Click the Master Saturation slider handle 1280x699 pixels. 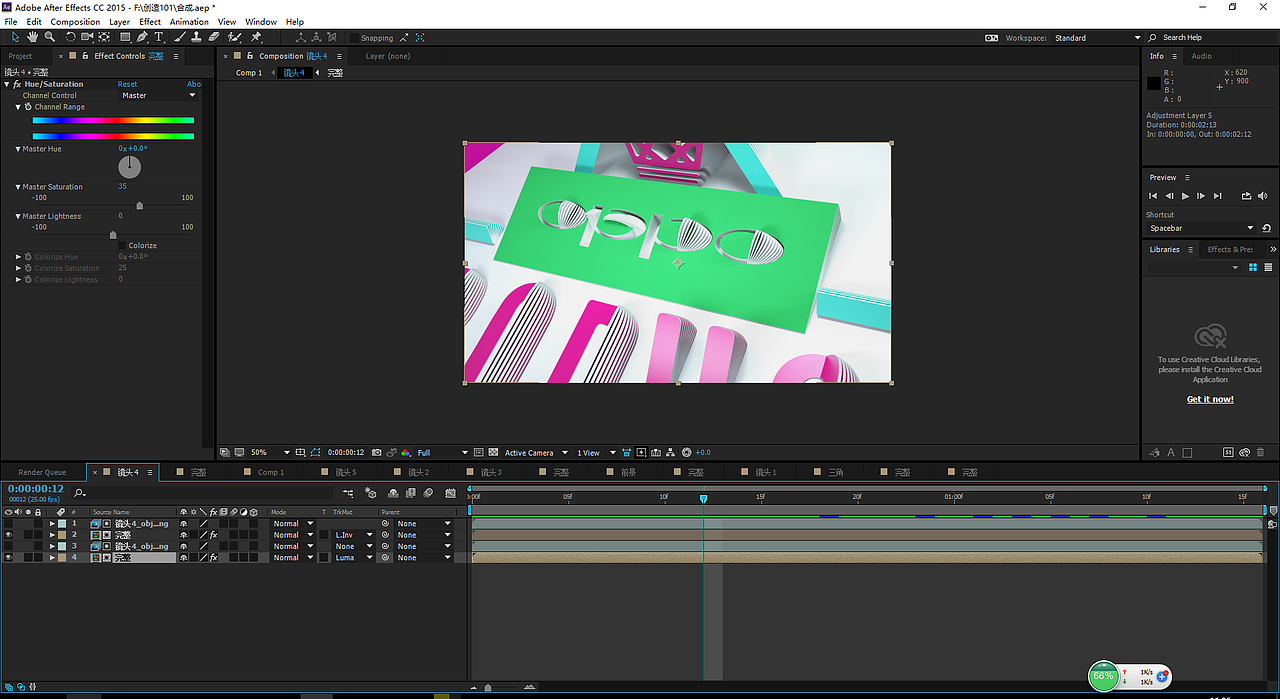point(139,206)
